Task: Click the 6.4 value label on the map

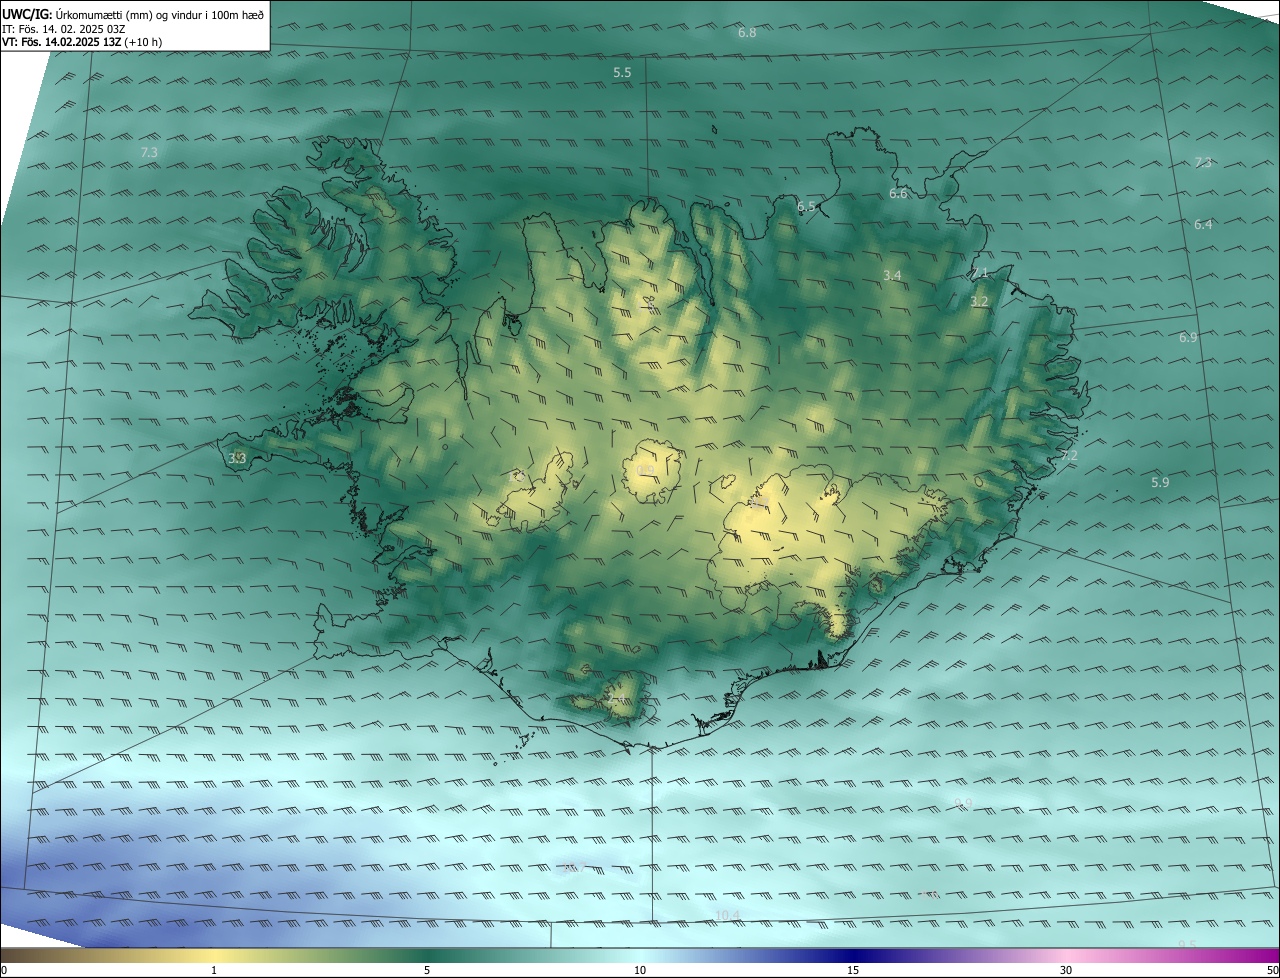Action: pos(1203,225)
